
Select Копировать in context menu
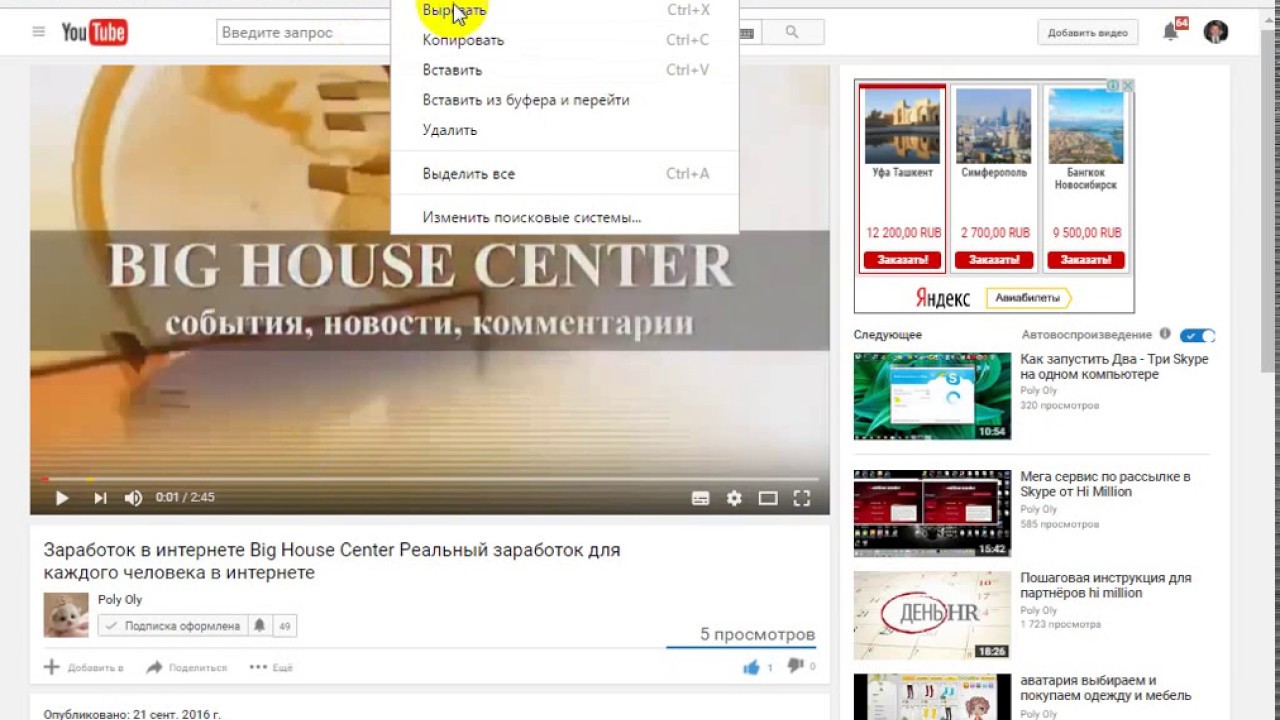coord(565,40)
